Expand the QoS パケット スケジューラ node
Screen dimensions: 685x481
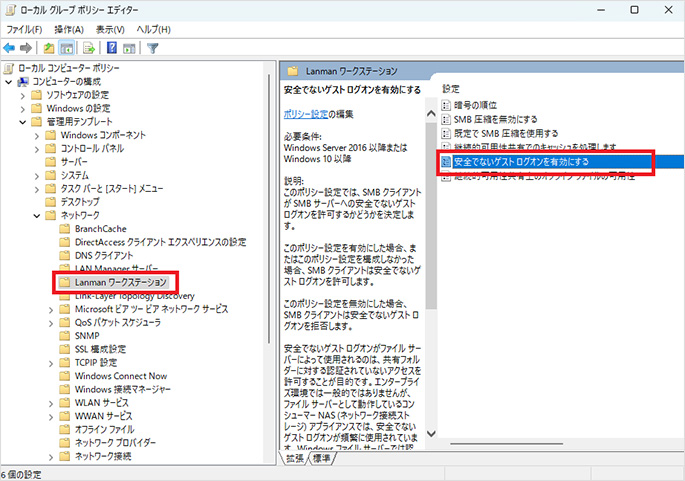point(52,323)
